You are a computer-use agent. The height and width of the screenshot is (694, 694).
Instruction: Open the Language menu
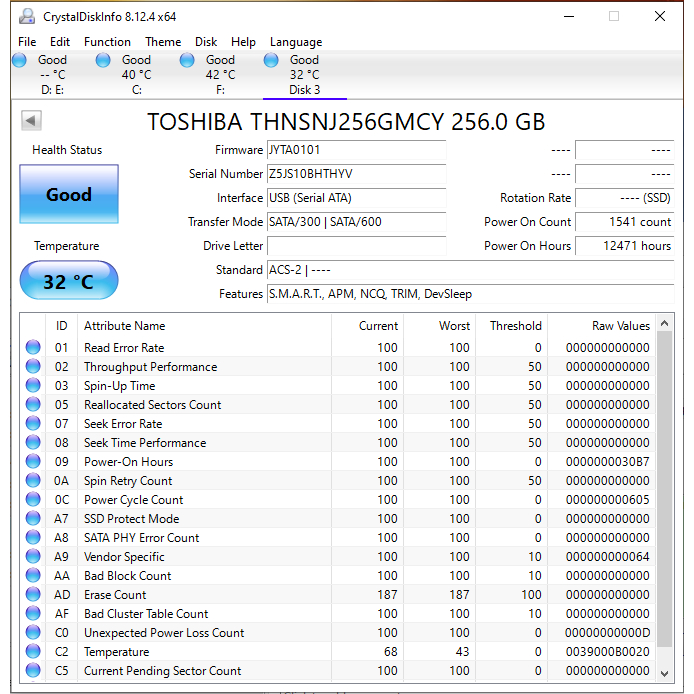296,42
